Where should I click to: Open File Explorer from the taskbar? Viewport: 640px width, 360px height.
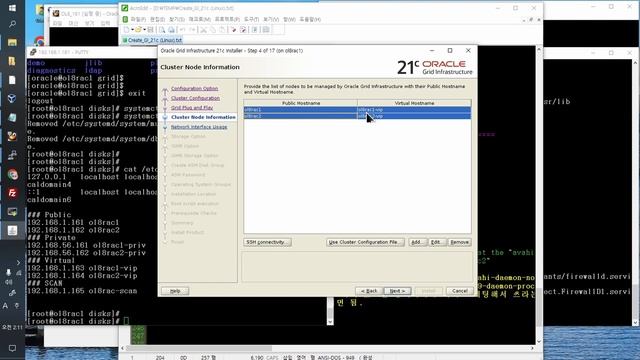(12, 42)
